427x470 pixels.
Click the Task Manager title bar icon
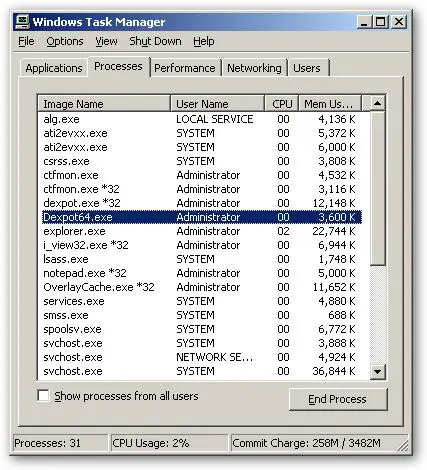22,22
